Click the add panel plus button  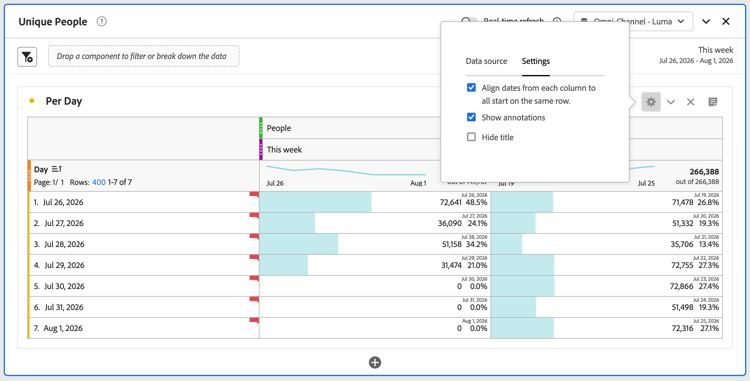[375, 362]
